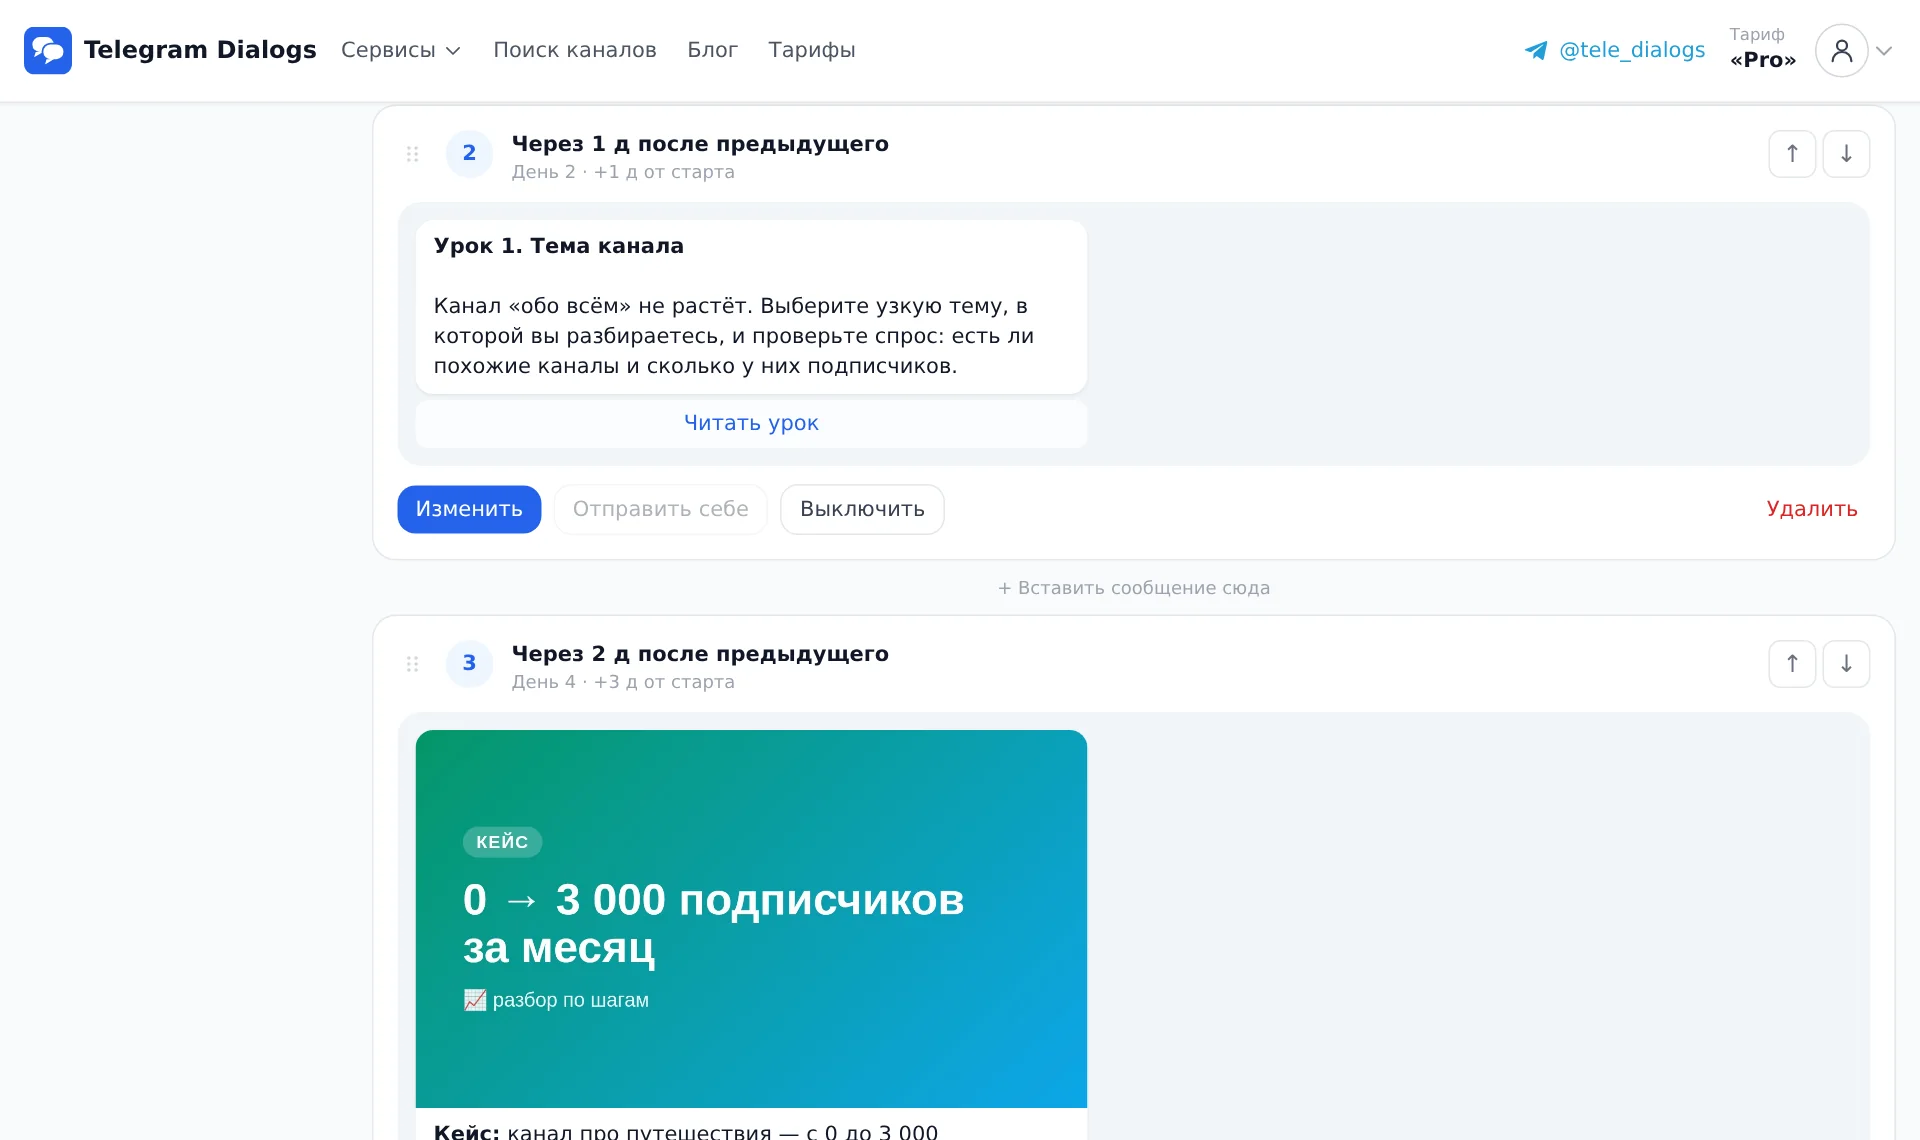This screenshot has height=1140, width=1920.
Task: Click the Telegram Dialogs brand name
Action: pyautogui.click(x=200, y=50)
